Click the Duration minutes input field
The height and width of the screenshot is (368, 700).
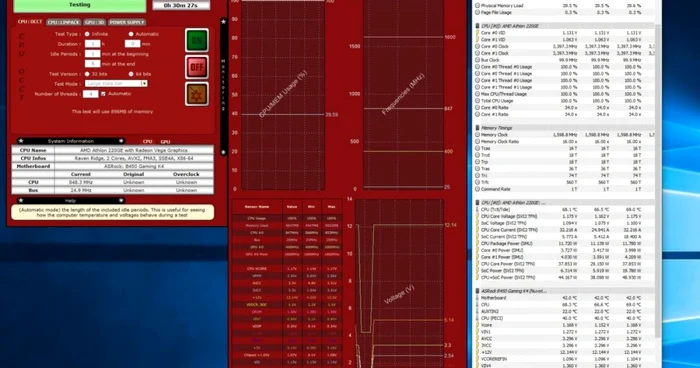[132, 44]
